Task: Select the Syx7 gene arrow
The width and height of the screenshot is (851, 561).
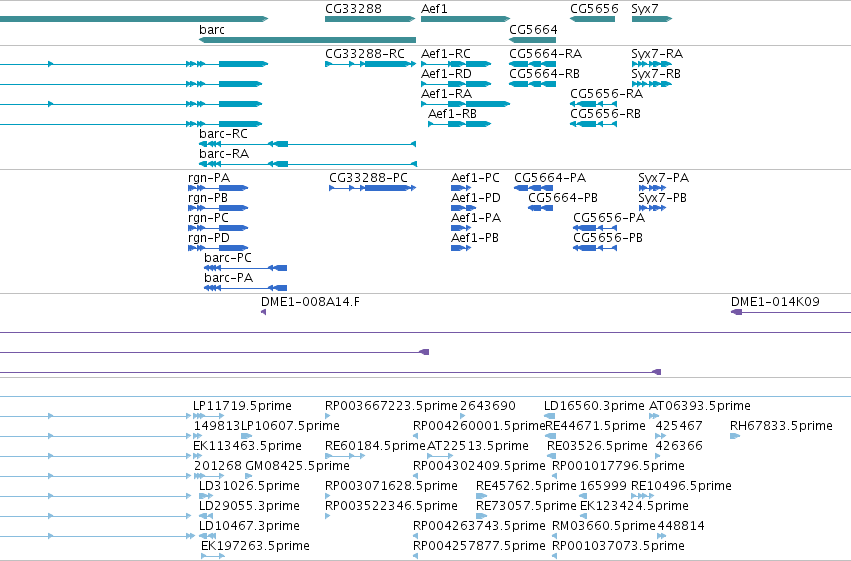Action: (x=652, y=19)
